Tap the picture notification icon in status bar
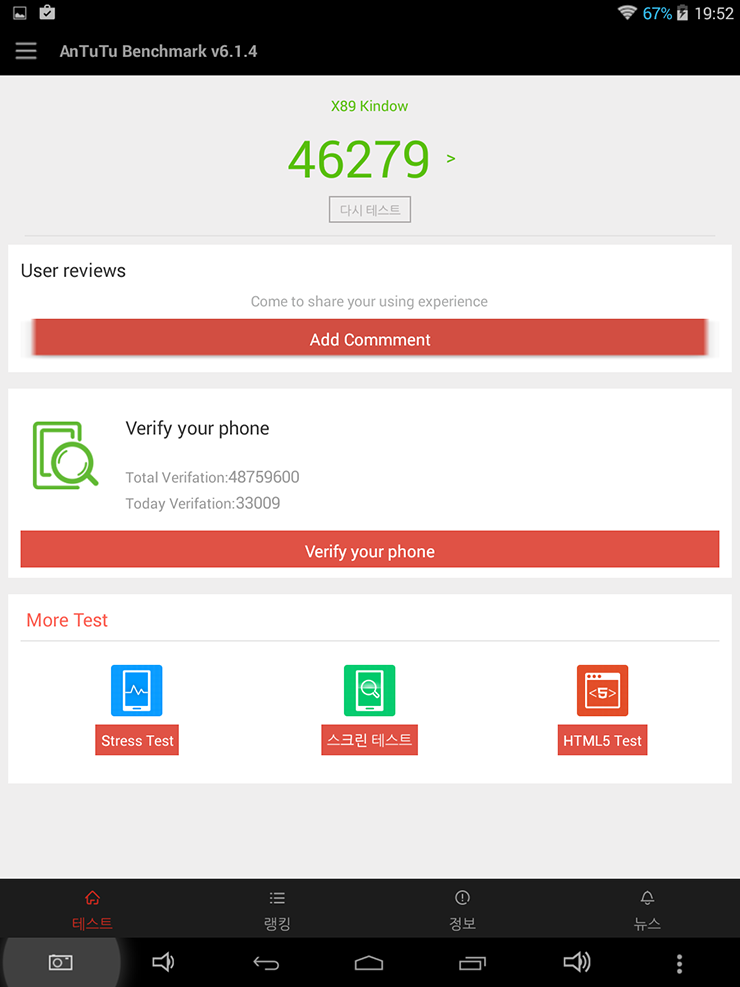The height and width of the screenshot is (987, 740). 20,13
